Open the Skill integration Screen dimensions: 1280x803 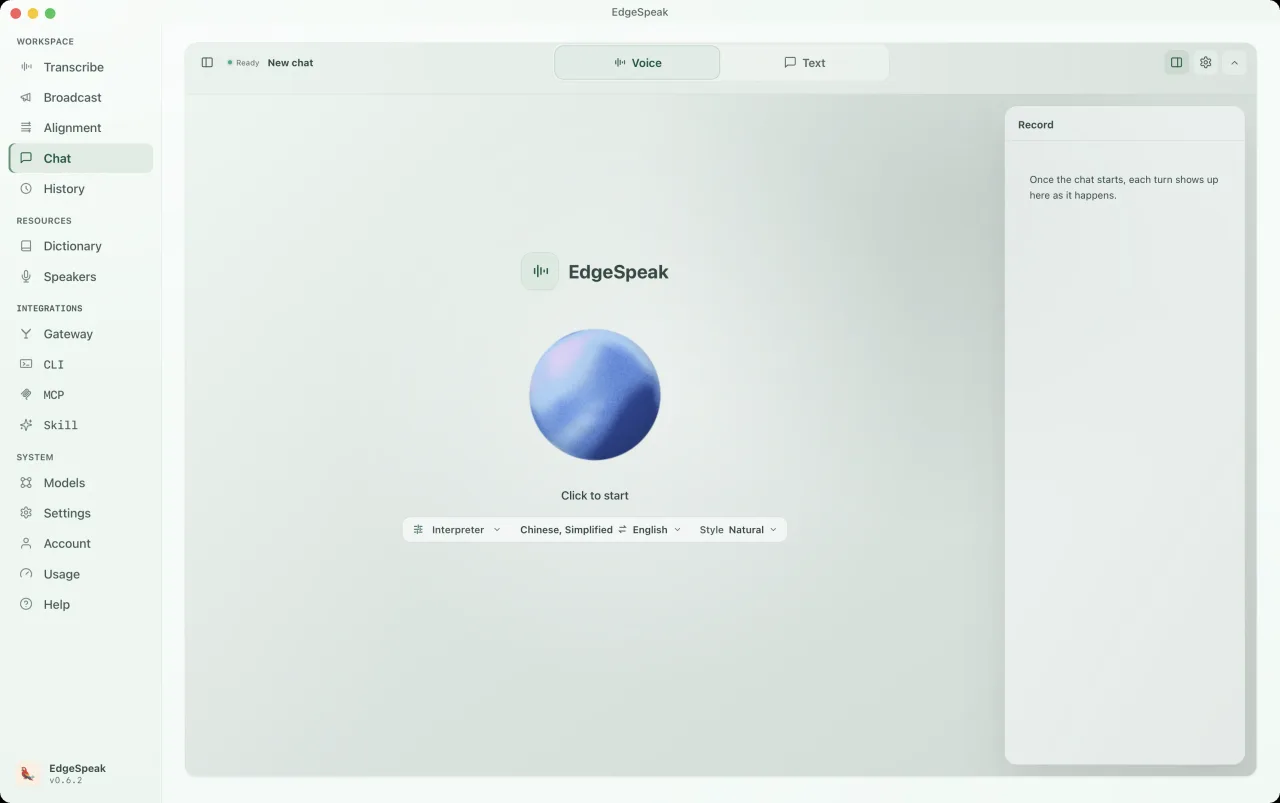[x=81, y=425]
